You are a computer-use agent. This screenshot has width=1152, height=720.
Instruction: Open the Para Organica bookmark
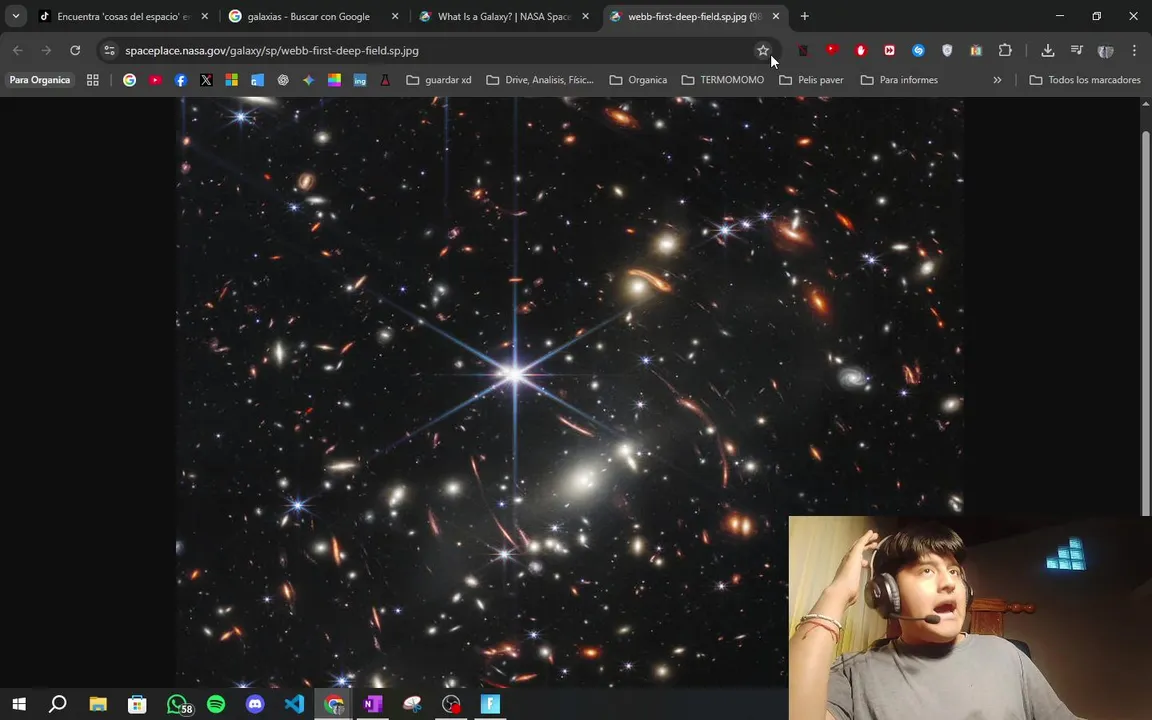(x=40, y=80)
